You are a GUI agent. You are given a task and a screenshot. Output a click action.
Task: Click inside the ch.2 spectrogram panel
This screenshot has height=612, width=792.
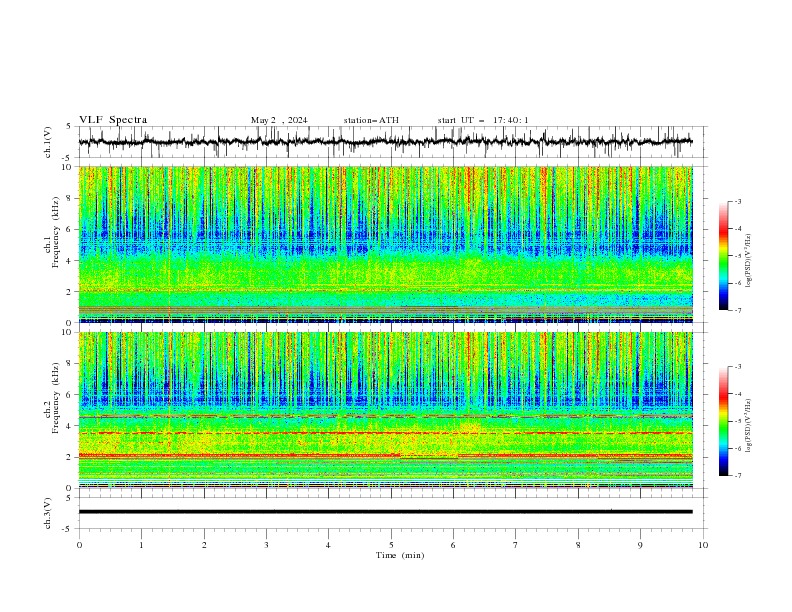385,410
